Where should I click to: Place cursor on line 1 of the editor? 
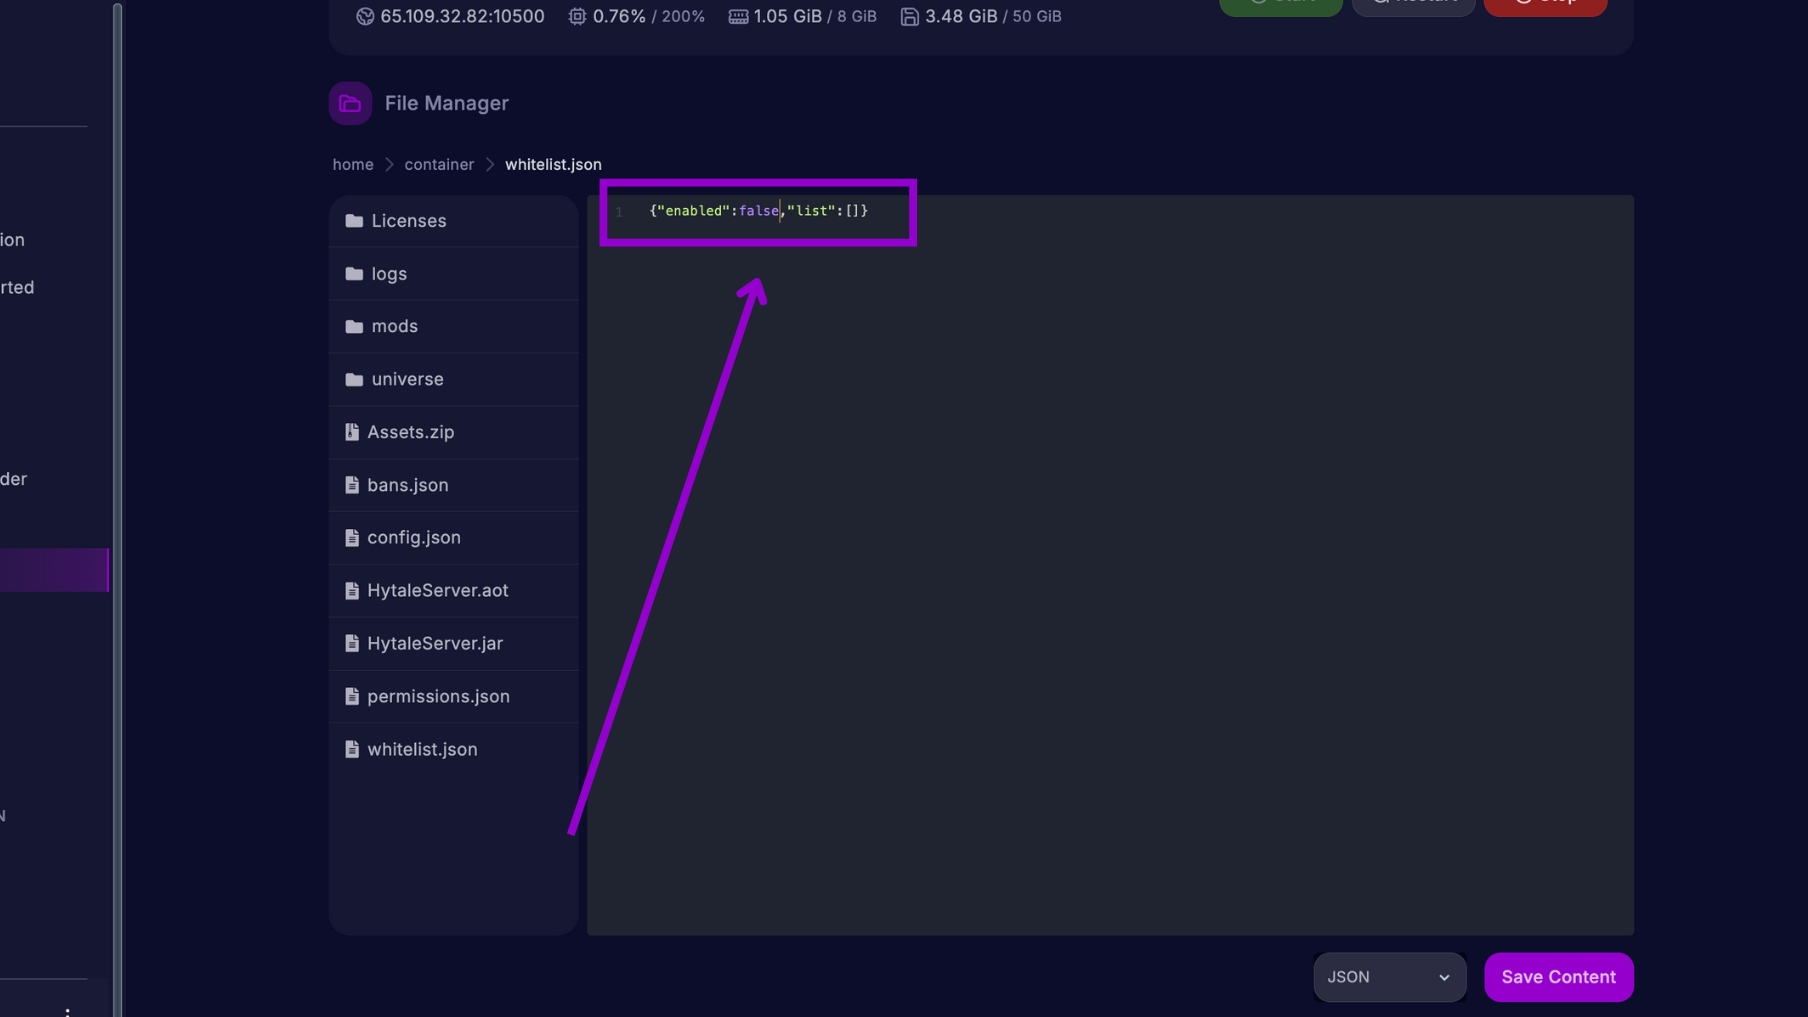coord(757,211)
